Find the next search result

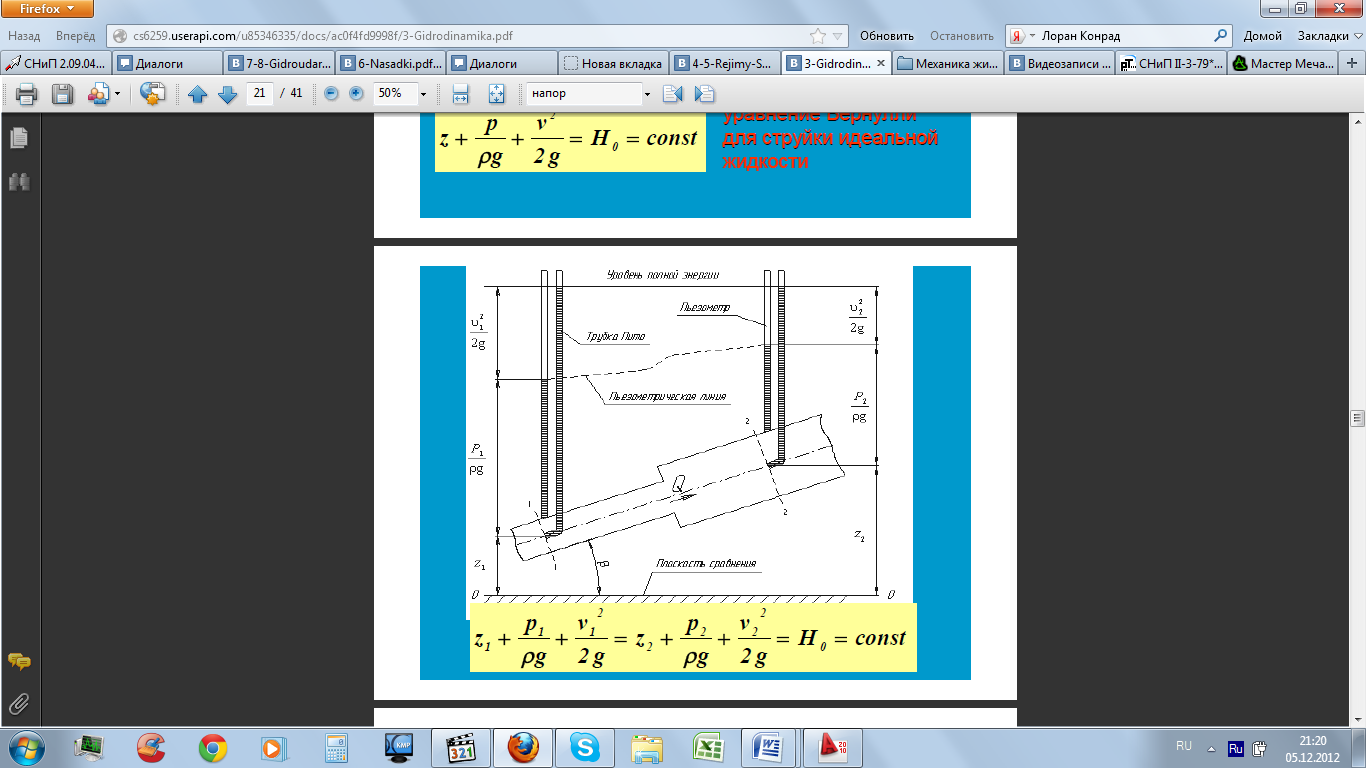[x=704, y=94]
